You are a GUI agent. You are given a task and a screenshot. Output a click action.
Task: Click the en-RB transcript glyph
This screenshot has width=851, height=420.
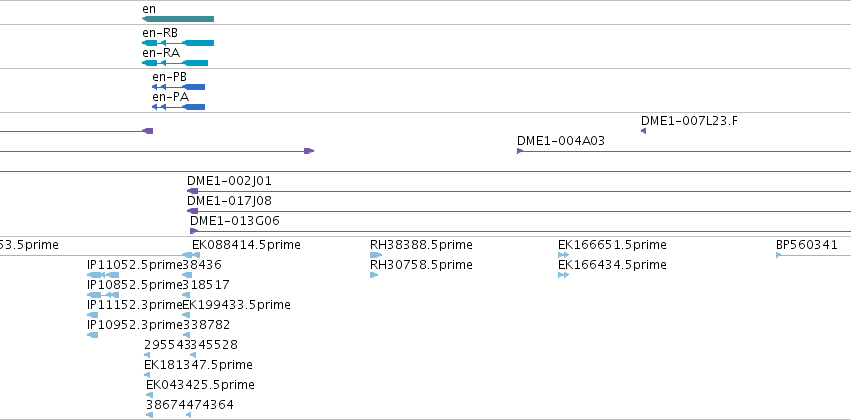(x=178, y=43)
